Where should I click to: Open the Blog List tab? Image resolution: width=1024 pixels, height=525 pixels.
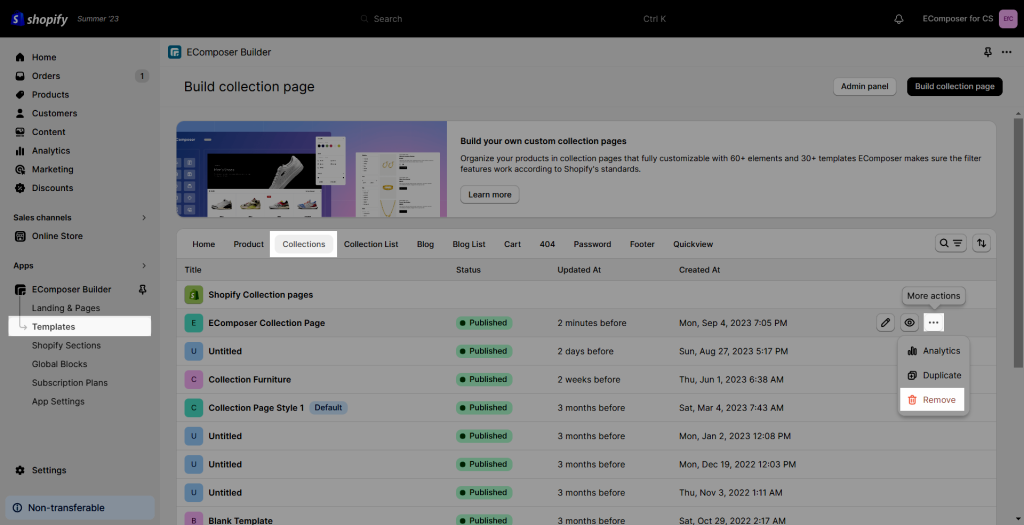click(469, 244)
